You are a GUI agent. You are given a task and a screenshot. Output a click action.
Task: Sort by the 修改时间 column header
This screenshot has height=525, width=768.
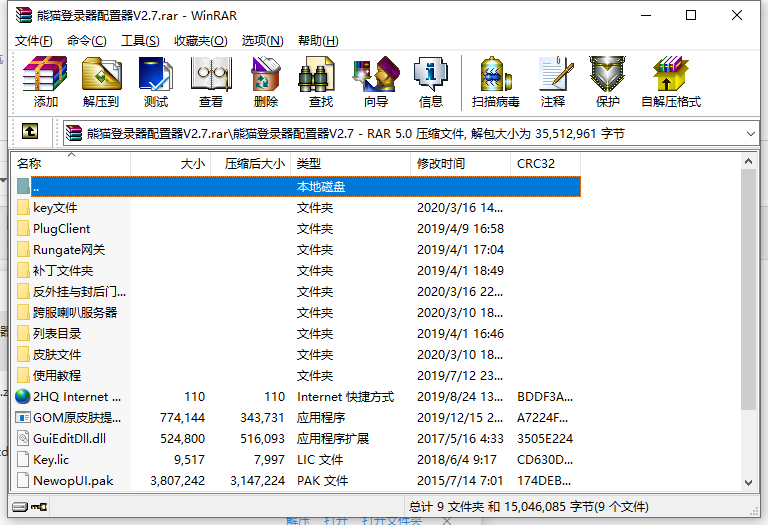(460, 164)
